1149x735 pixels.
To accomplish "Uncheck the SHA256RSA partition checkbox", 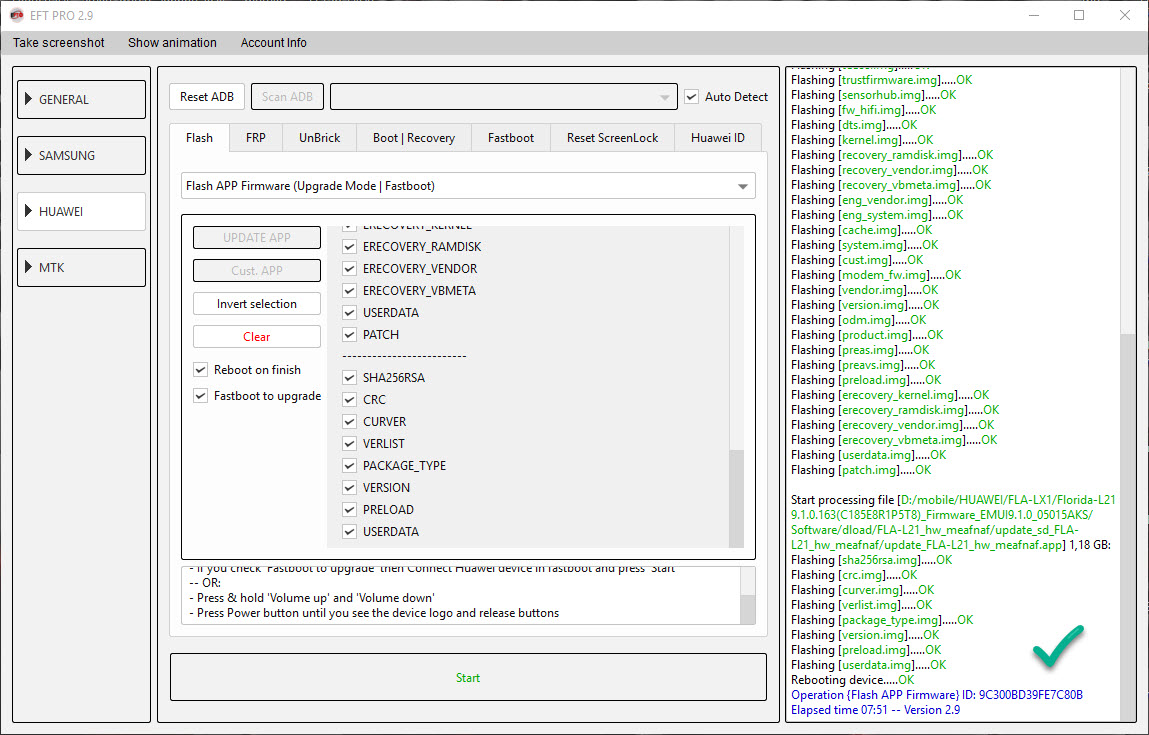I will click(350, 378).
